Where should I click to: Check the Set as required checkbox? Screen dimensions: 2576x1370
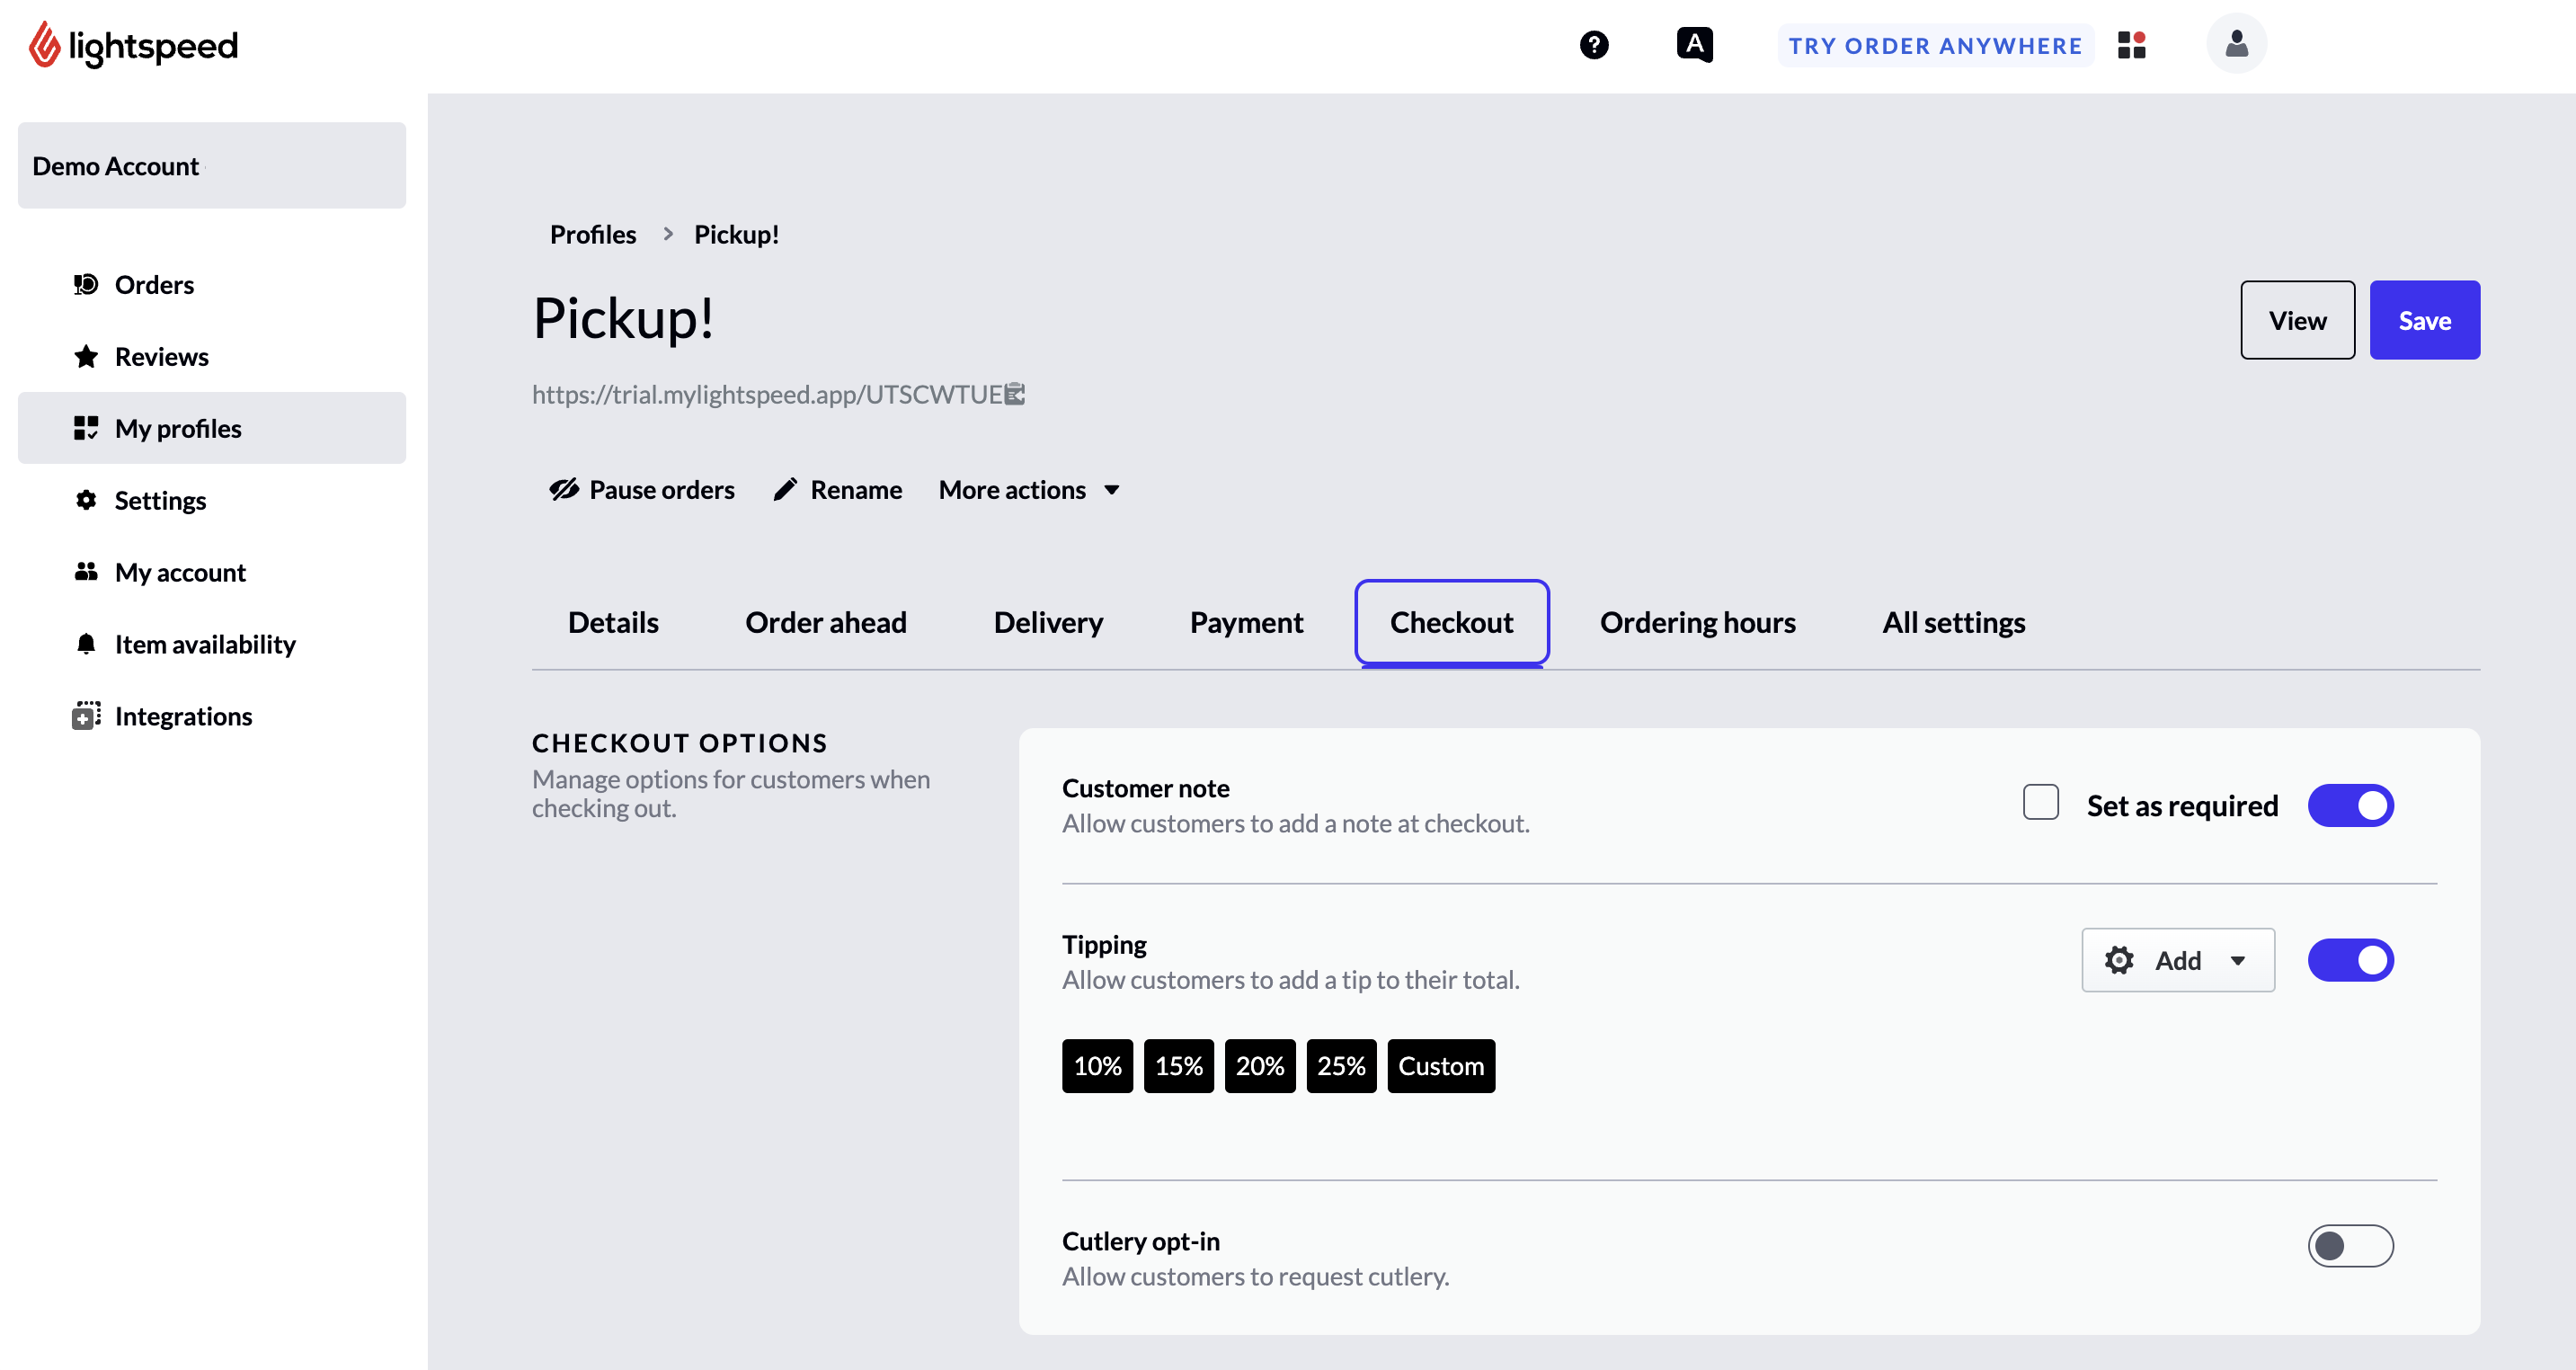(2040, 803)
